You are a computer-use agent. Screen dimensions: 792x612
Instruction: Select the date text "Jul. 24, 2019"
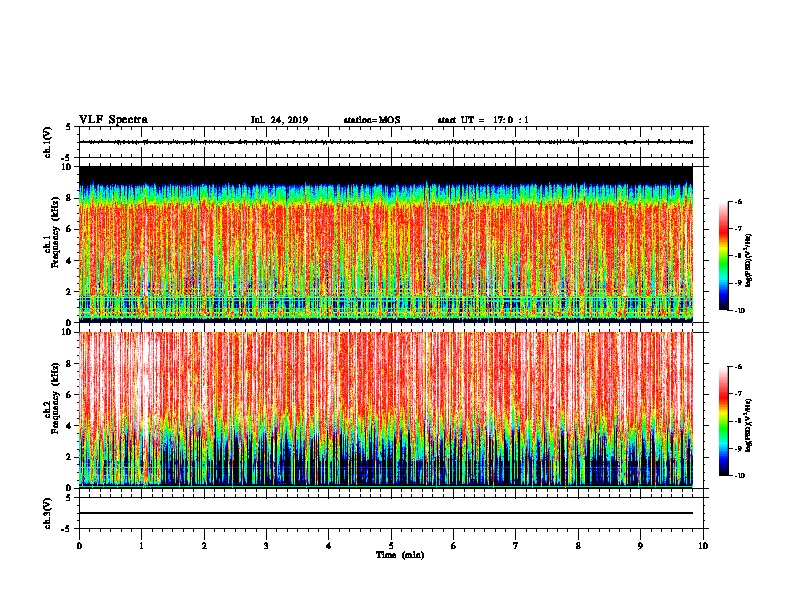(x=279, y=120)
